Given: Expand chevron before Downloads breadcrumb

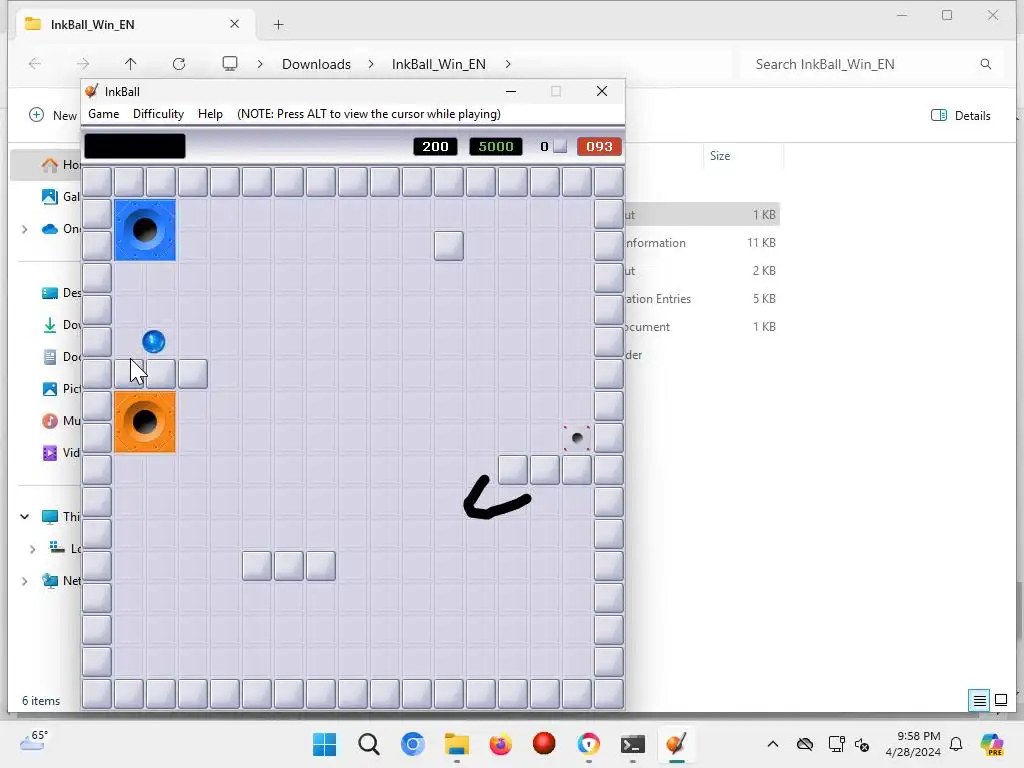Looking at the screenshot, I should point(260,64).
